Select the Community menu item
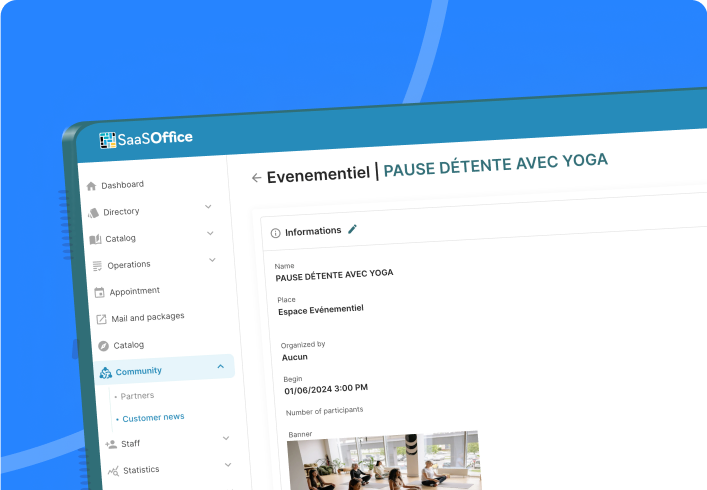 pos(138,371)
